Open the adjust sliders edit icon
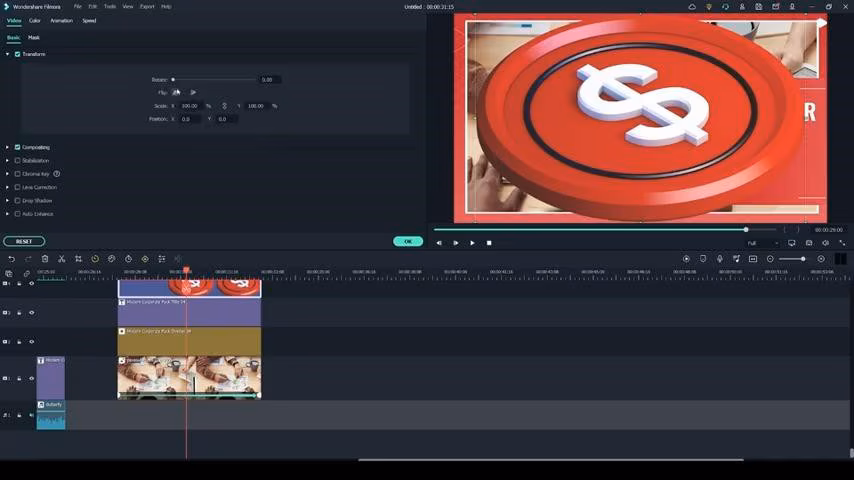The height and width of the screenshot is (480, 854). click(x=162, y=259)
